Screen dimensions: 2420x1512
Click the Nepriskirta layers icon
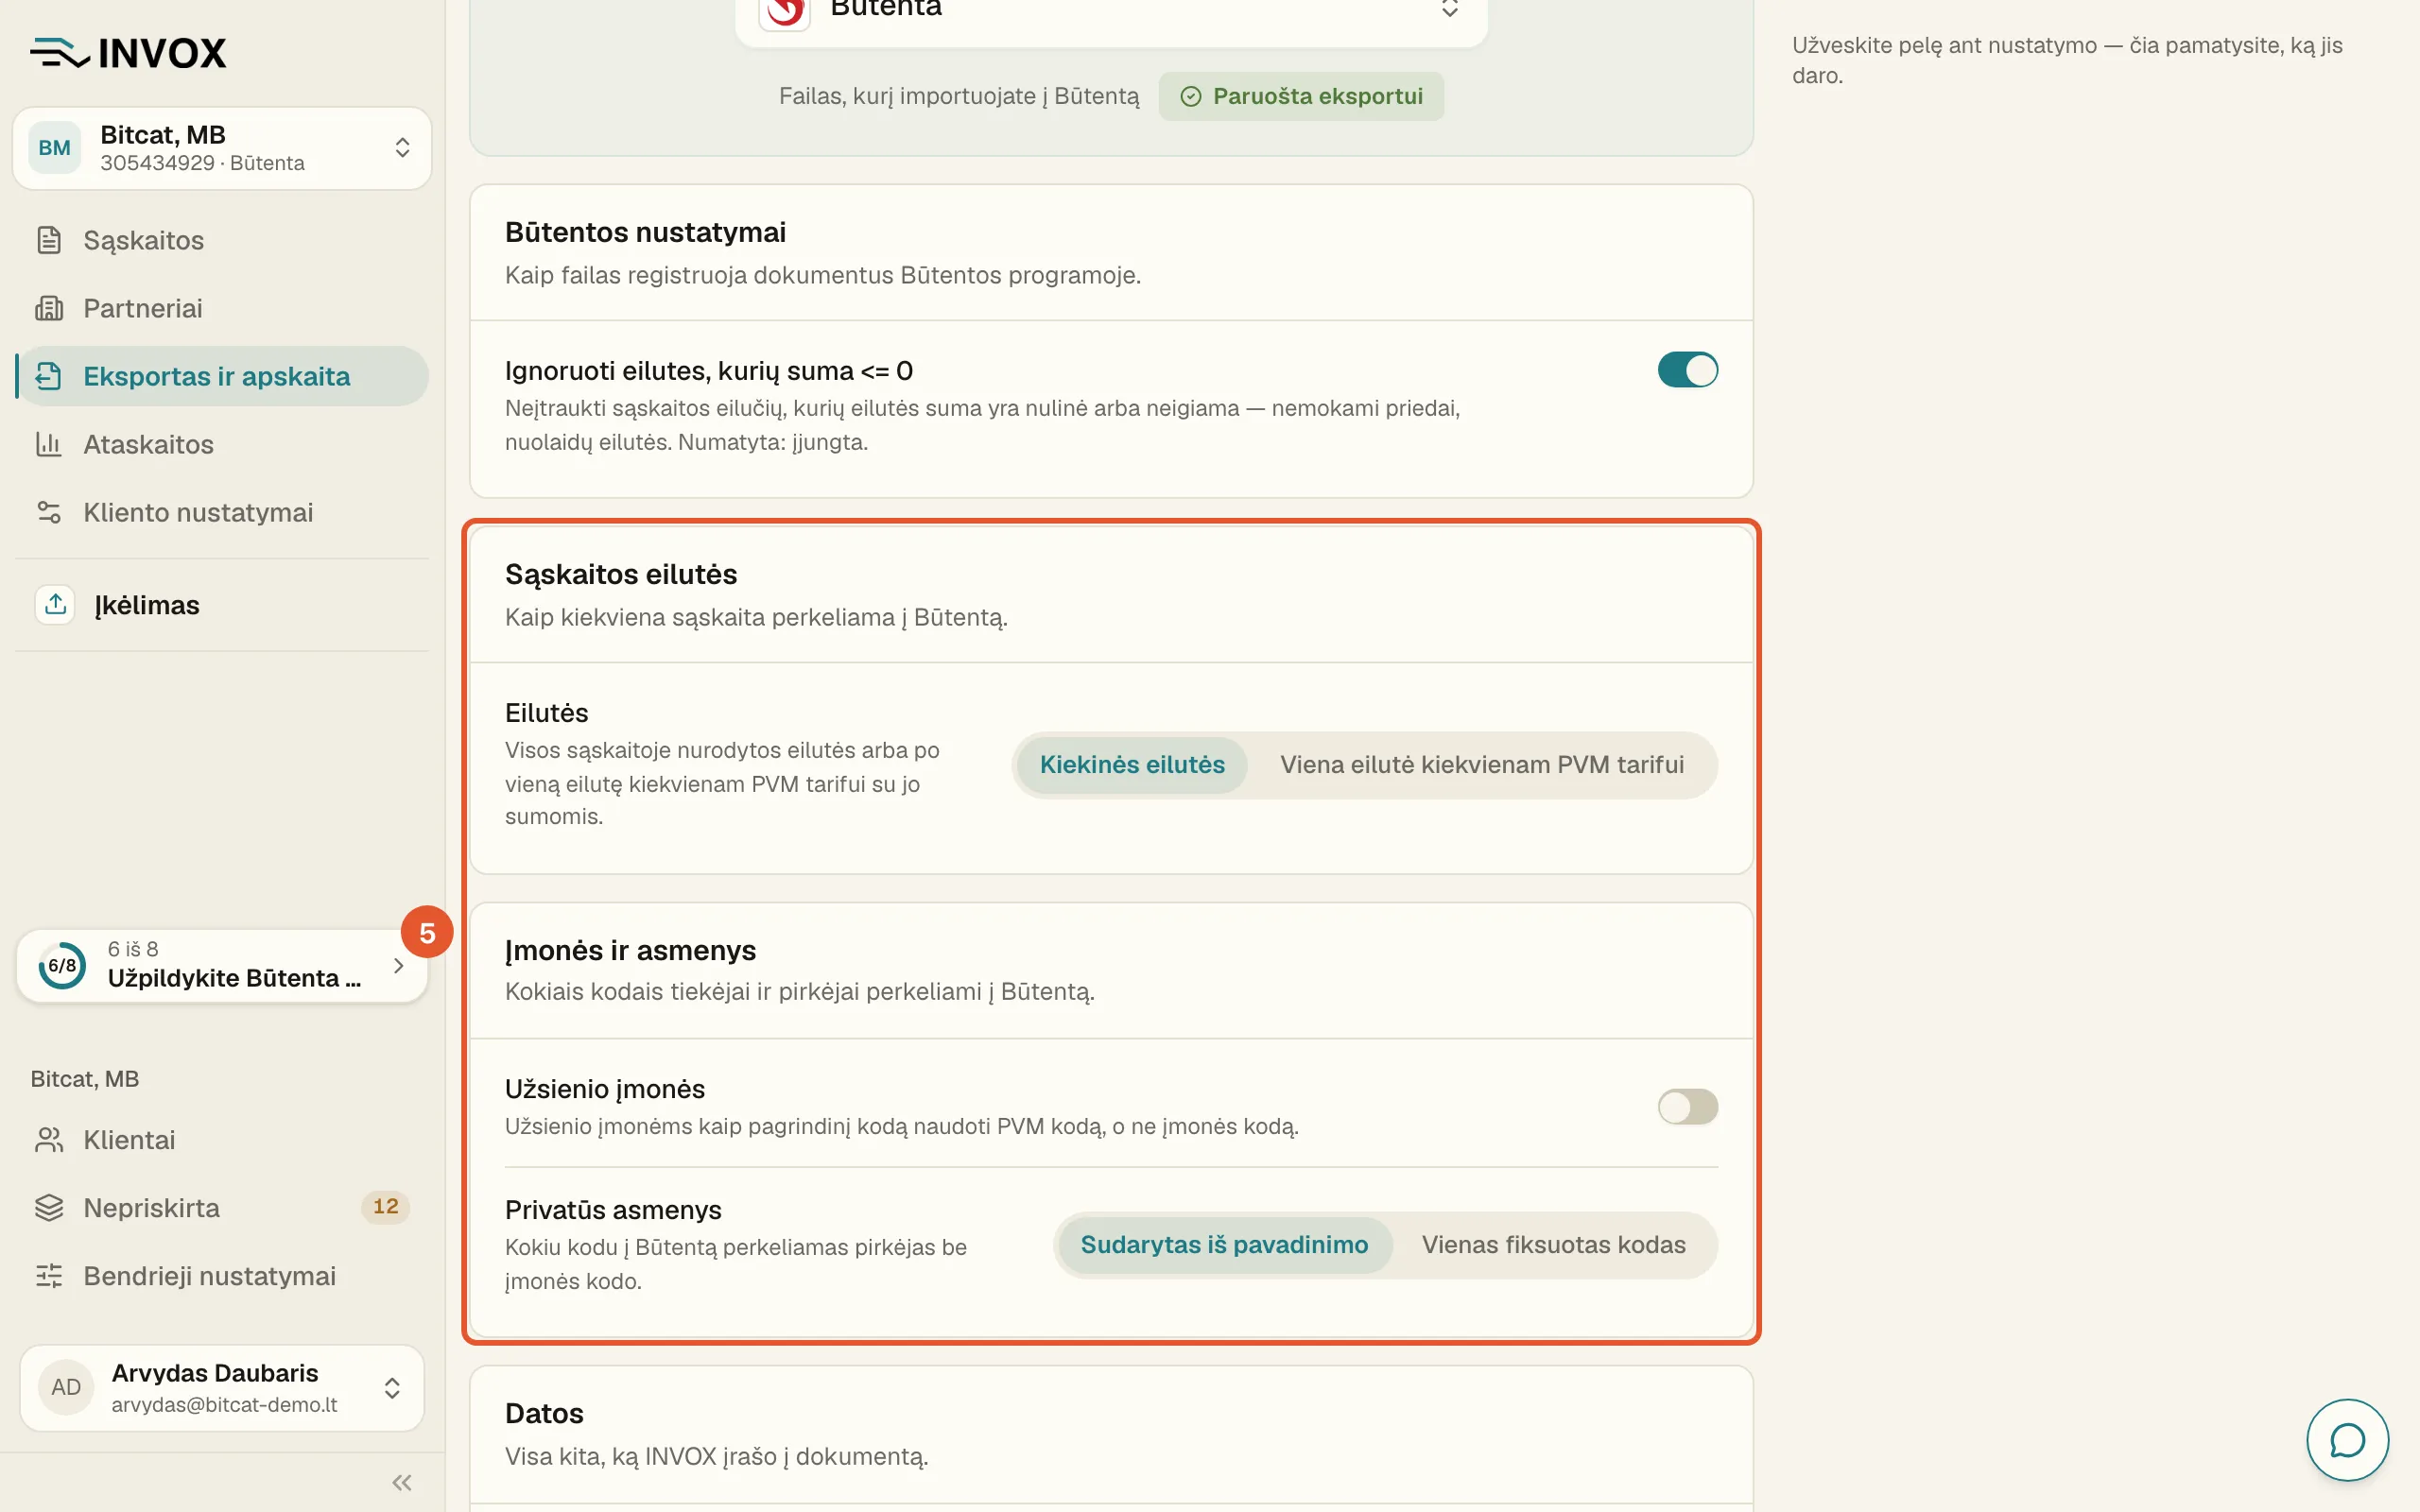(x=49, y=1208)
